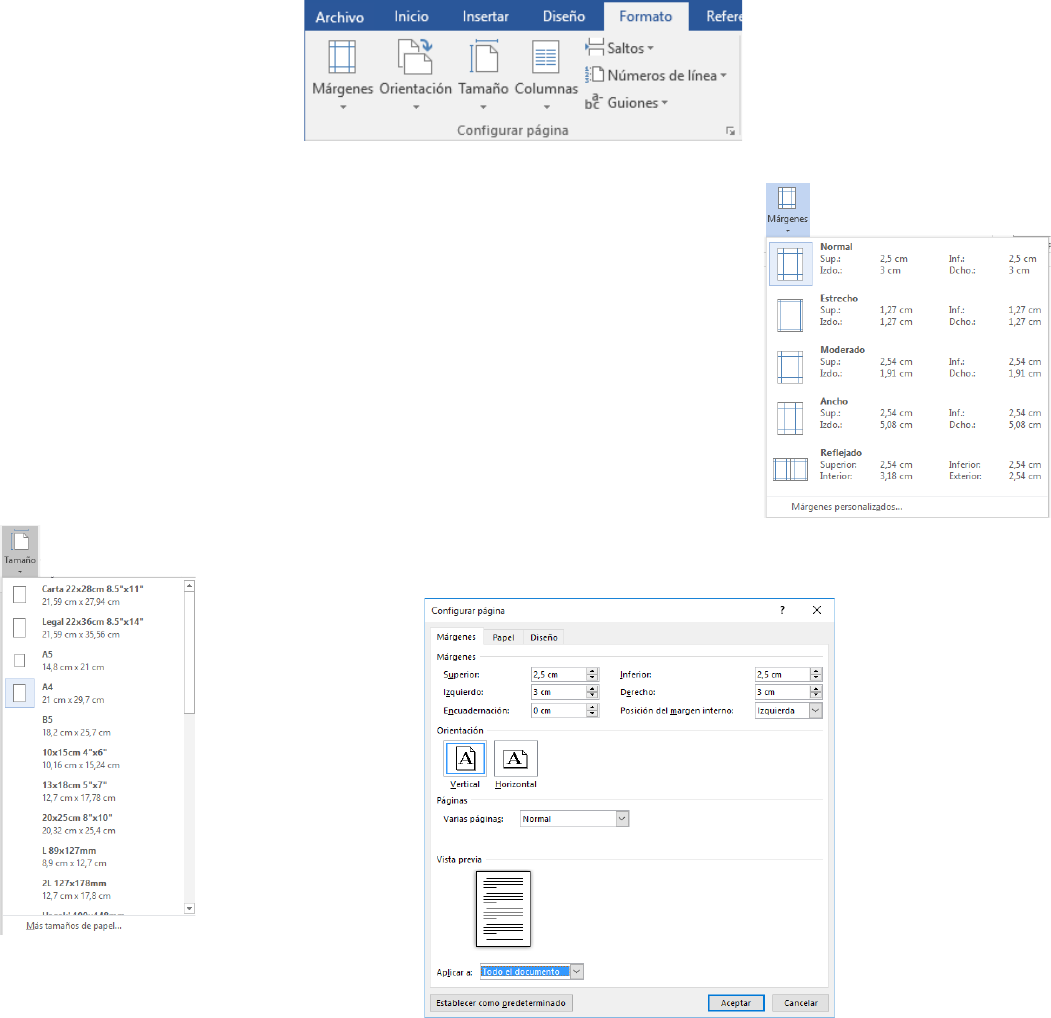Image resolution: width=1051 pixels, height=1018 pixels.
Task: Decrease the Izquierdo margin with spinner
Action: pos(592,696)
